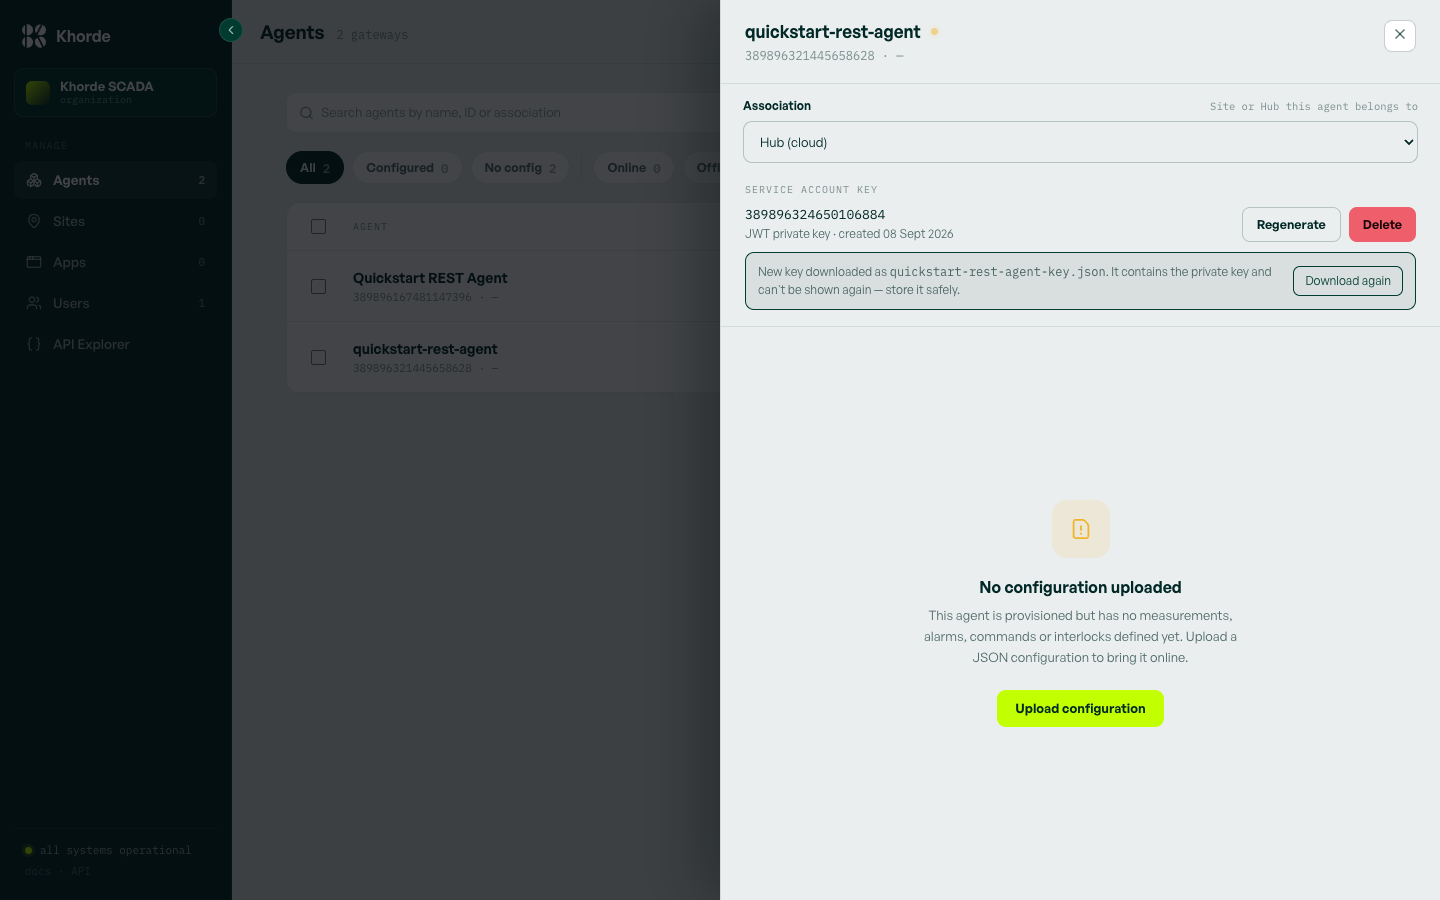Image resolution: width=1440 pixels, height=900 pixels.
Task: Click agent ID 389896321445658628 in panel header
Action: coord(810,56)
